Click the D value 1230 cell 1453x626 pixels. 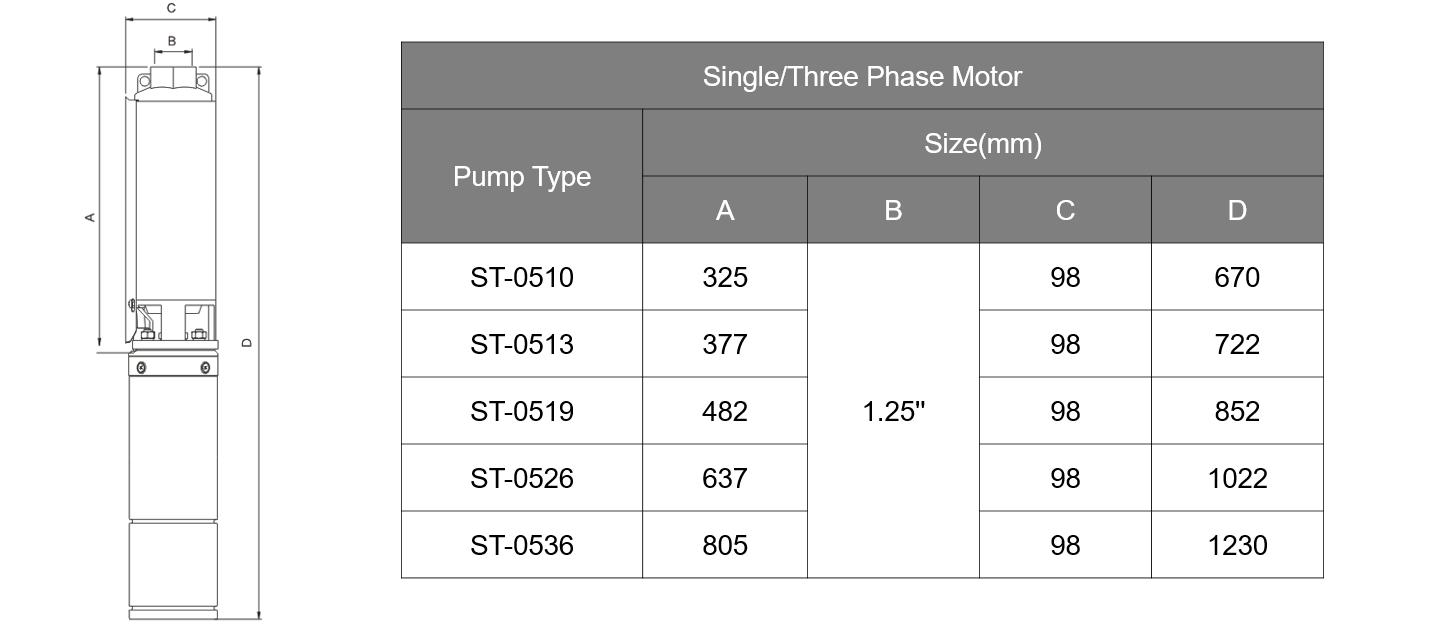click(x=1237, y=545)
